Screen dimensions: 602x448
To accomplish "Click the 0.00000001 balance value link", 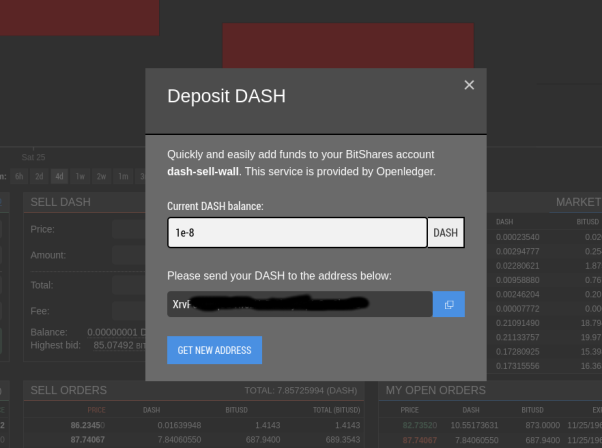I will 116,332.
